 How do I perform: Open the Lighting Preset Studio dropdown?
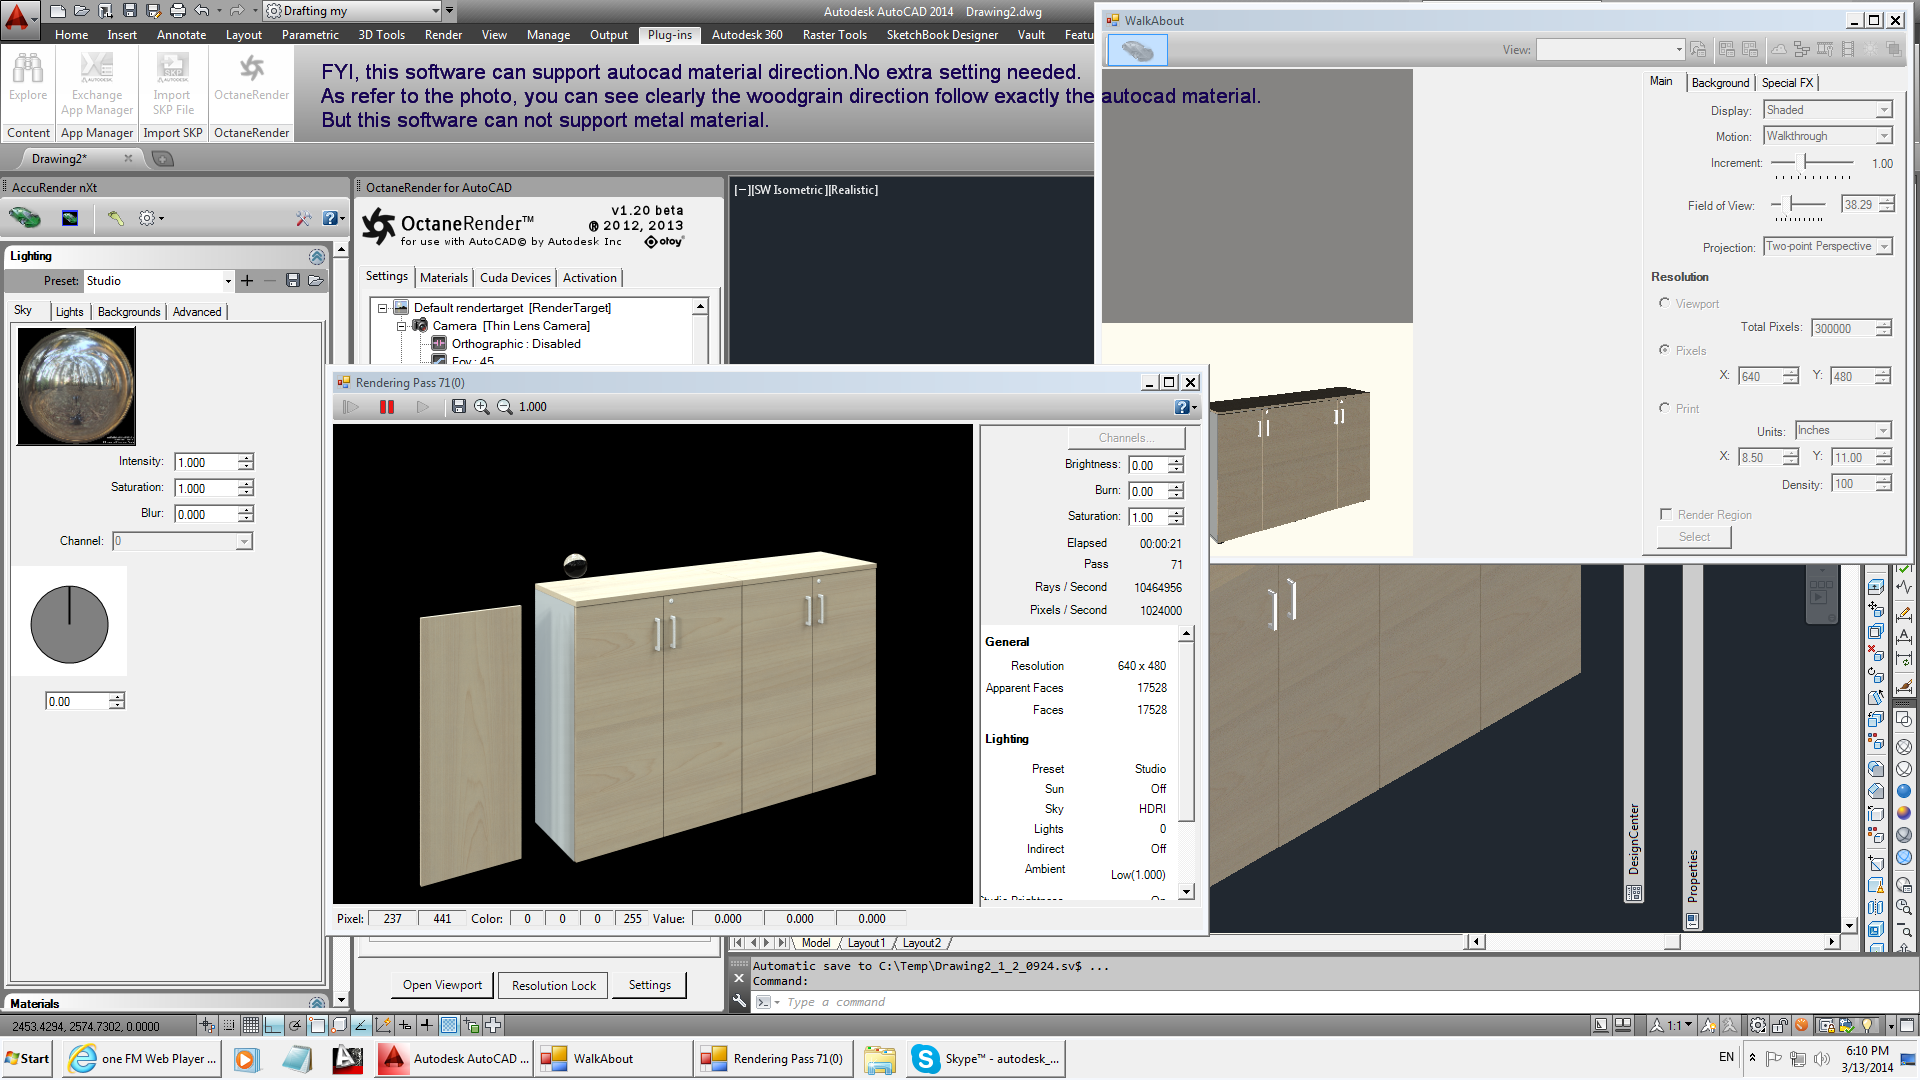[228, 281]
